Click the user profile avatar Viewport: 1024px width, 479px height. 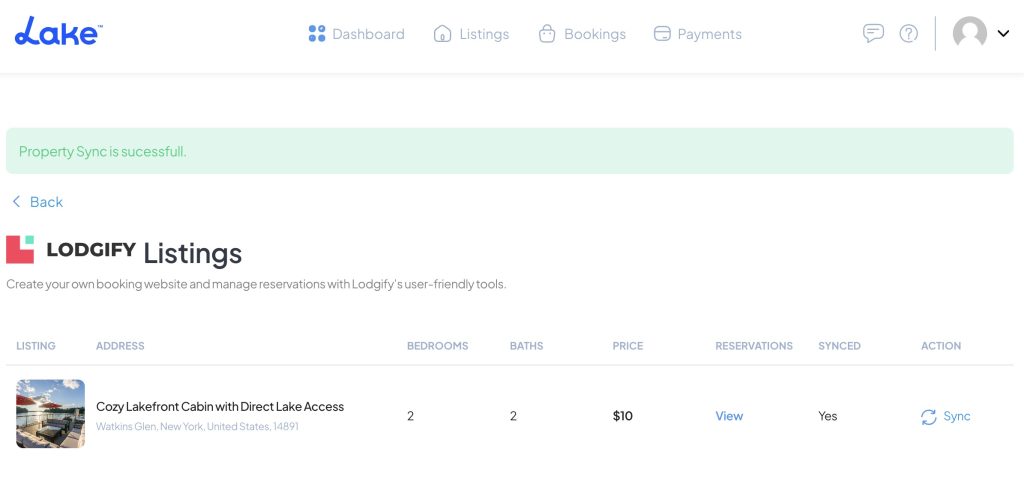click(x=969, y=33)
